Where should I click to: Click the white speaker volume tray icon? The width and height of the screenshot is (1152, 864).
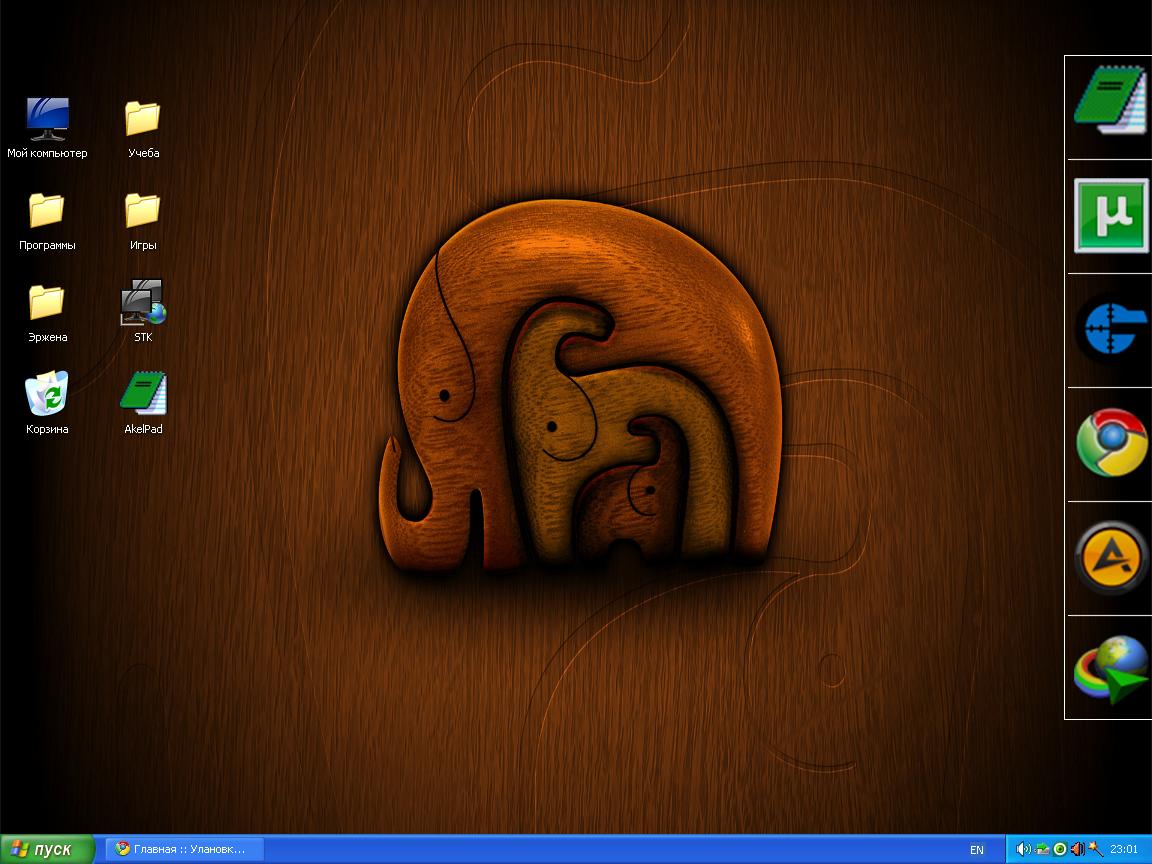[1023, 849]
